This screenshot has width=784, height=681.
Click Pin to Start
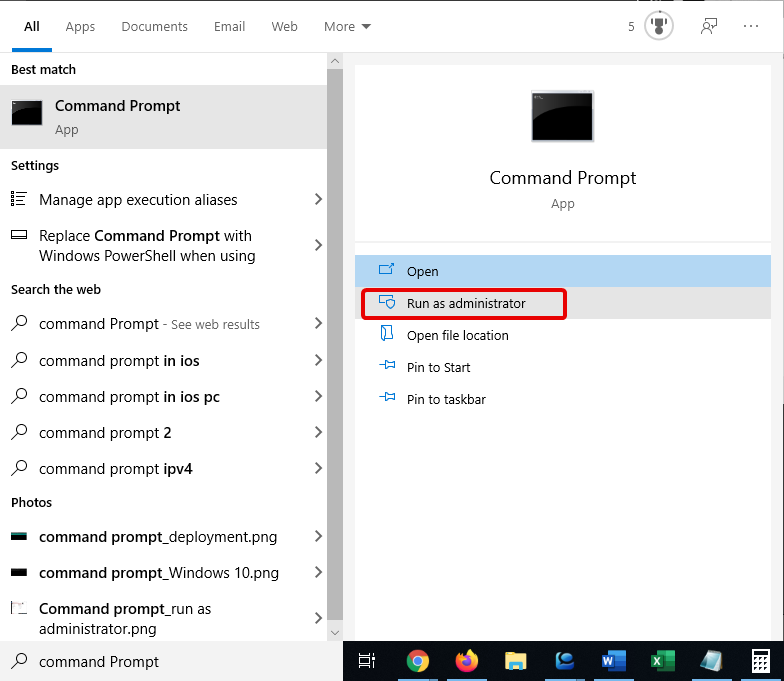562,367
